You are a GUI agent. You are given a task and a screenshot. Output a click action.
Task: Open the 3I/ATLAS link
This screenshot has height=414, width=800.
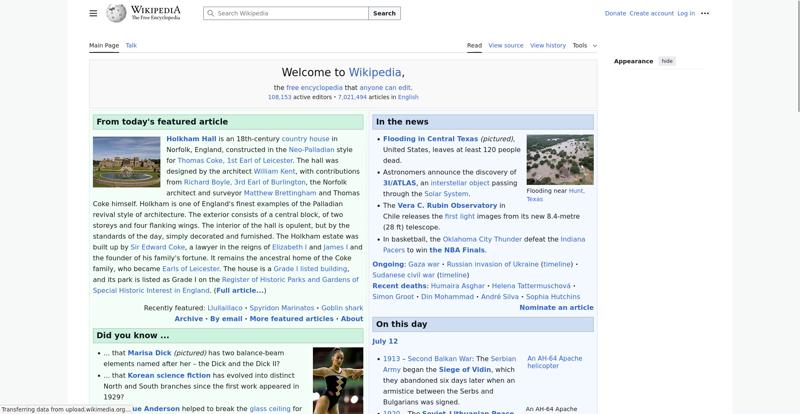click(x=399, y=183)
